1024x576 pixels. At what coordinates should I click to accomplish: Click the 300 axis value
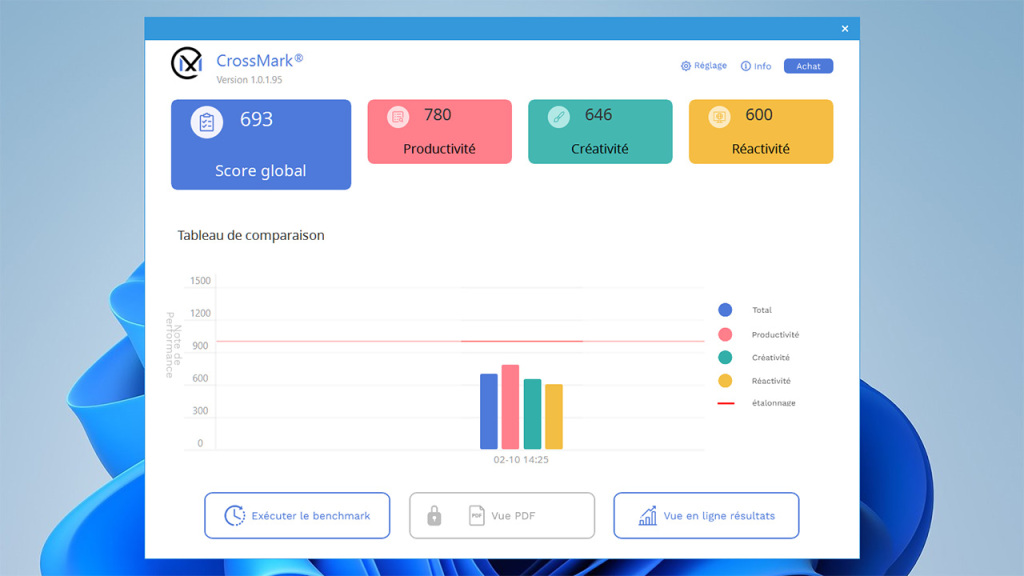(x=200, y=411)
